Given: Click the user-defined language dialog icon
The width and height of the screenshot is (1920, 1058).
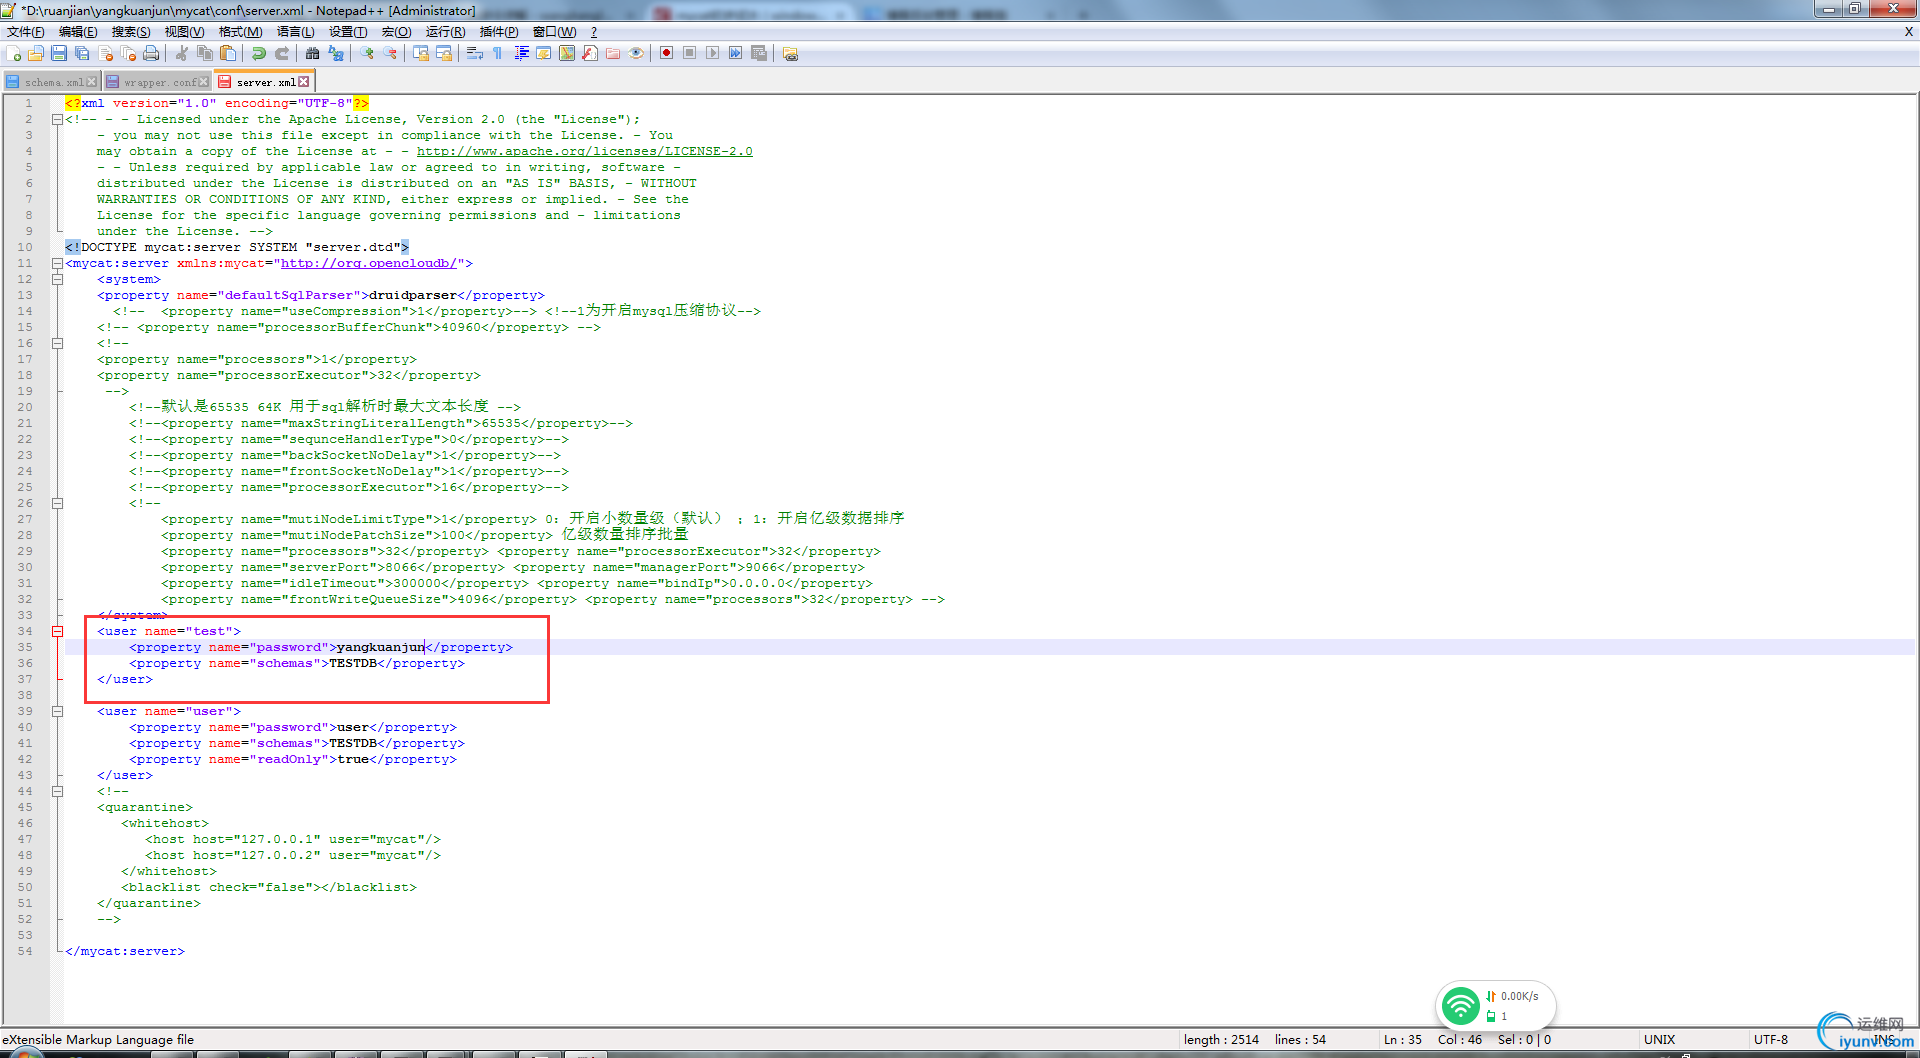Looking at the screenshot, I should pyautogui.click(x=544, y=53).
